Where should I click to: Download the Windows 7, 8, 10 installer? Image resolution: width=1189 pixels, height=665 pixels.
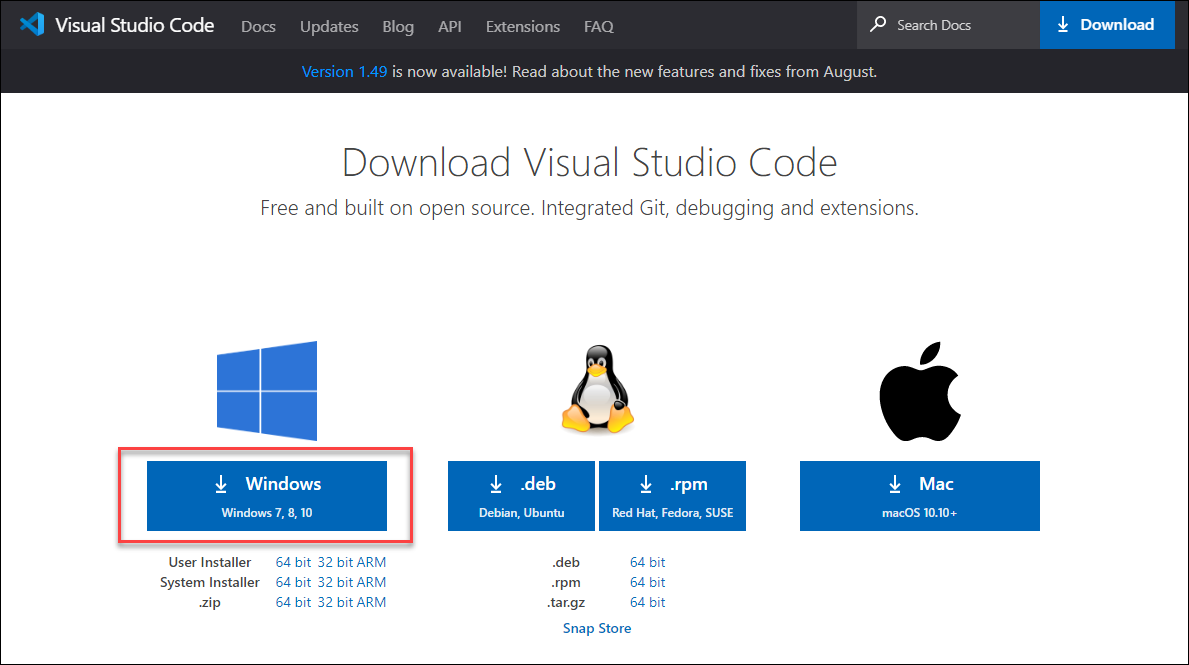click(267, 496)
